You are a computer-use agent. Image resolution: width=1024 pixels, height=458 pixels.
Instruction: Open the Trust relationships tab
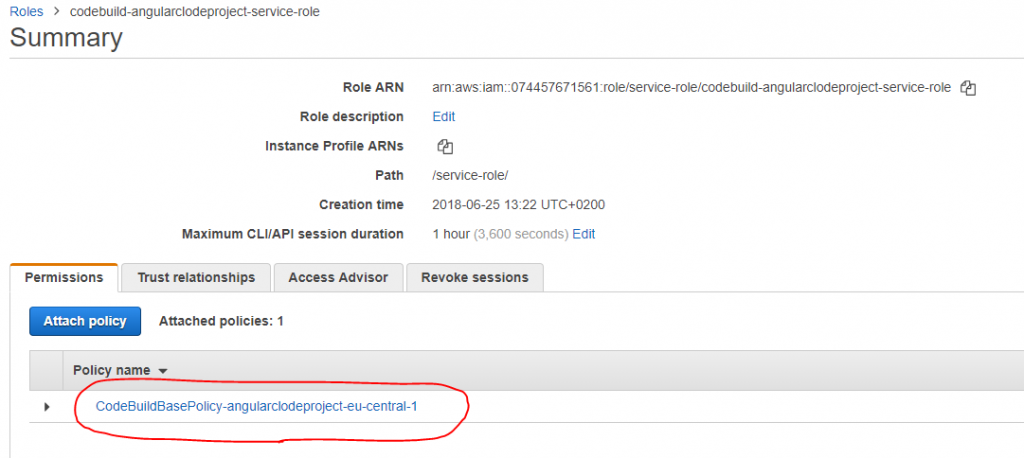[x=196, y=278]
